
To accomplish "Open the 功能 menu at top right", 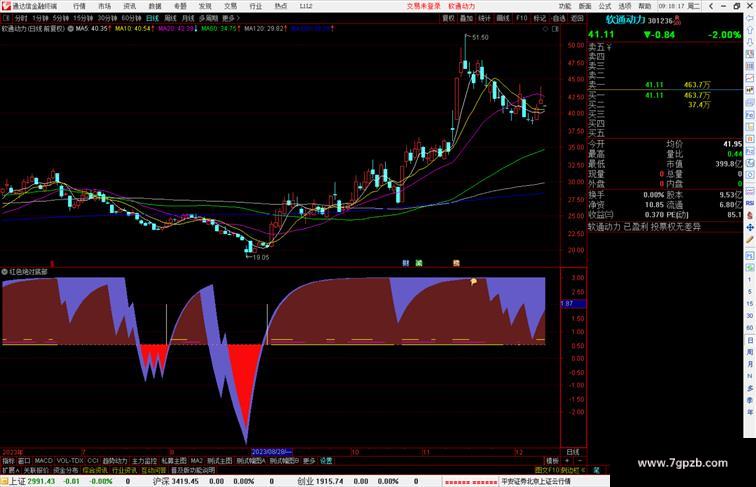I will pyautogui.click(x=565, y=6).
